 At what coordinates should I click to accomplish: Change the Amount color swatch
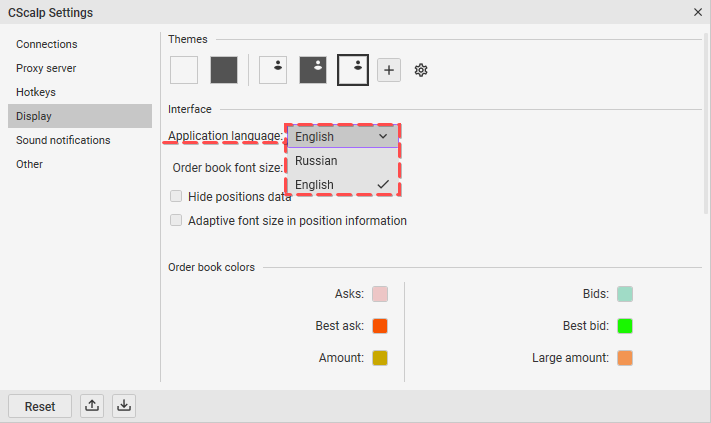(380, 358)
